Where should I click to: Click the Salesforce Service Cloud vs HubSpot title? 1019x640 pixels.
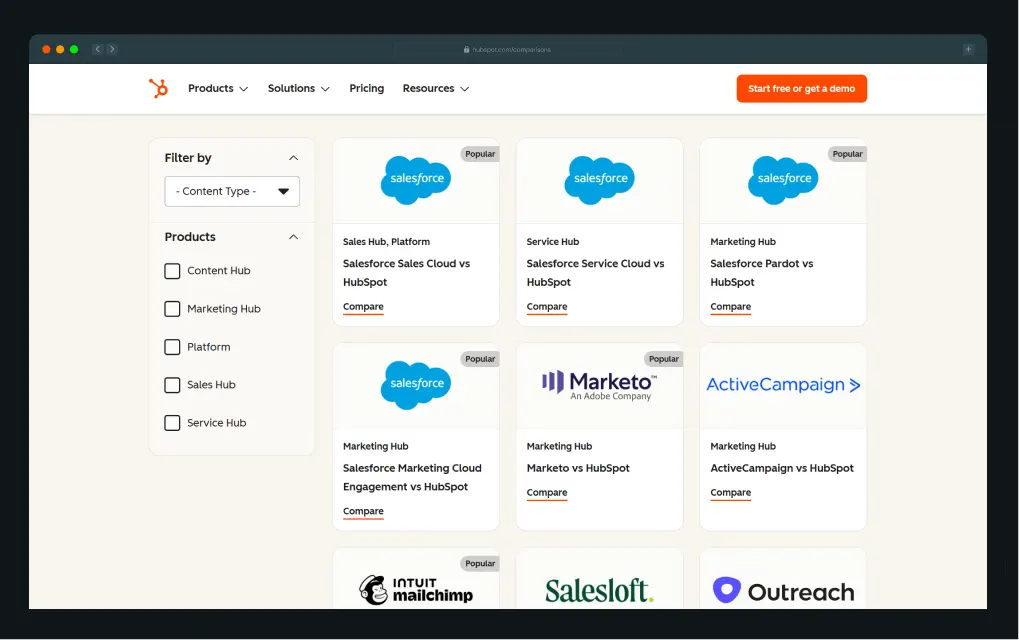(x=595, y=273)
